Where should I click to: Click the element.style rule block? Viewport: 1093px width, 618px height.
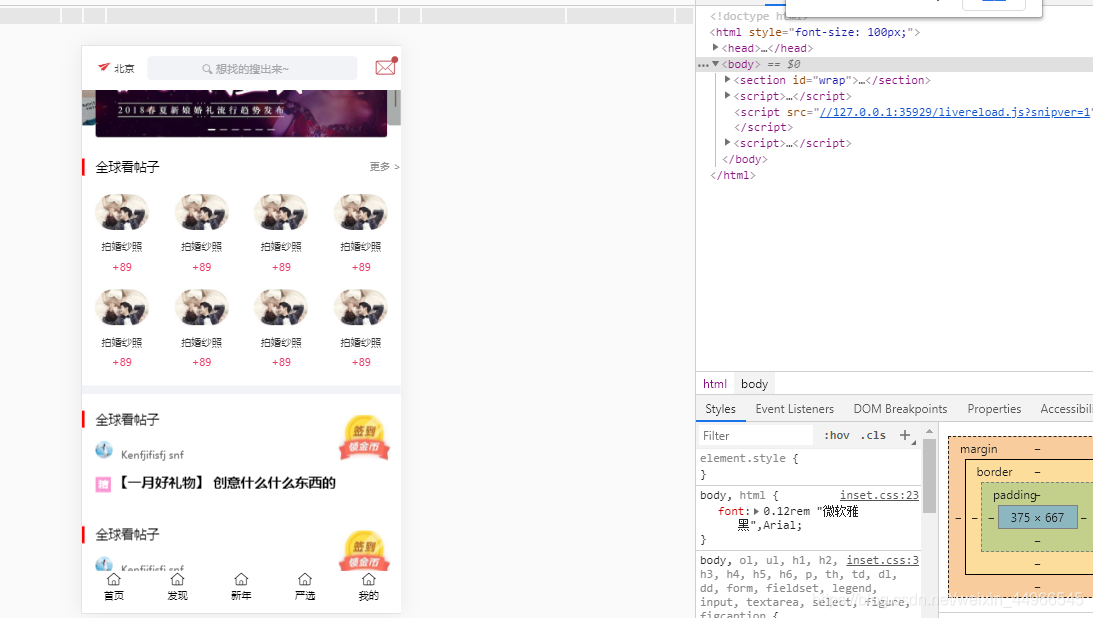(809, 466)
